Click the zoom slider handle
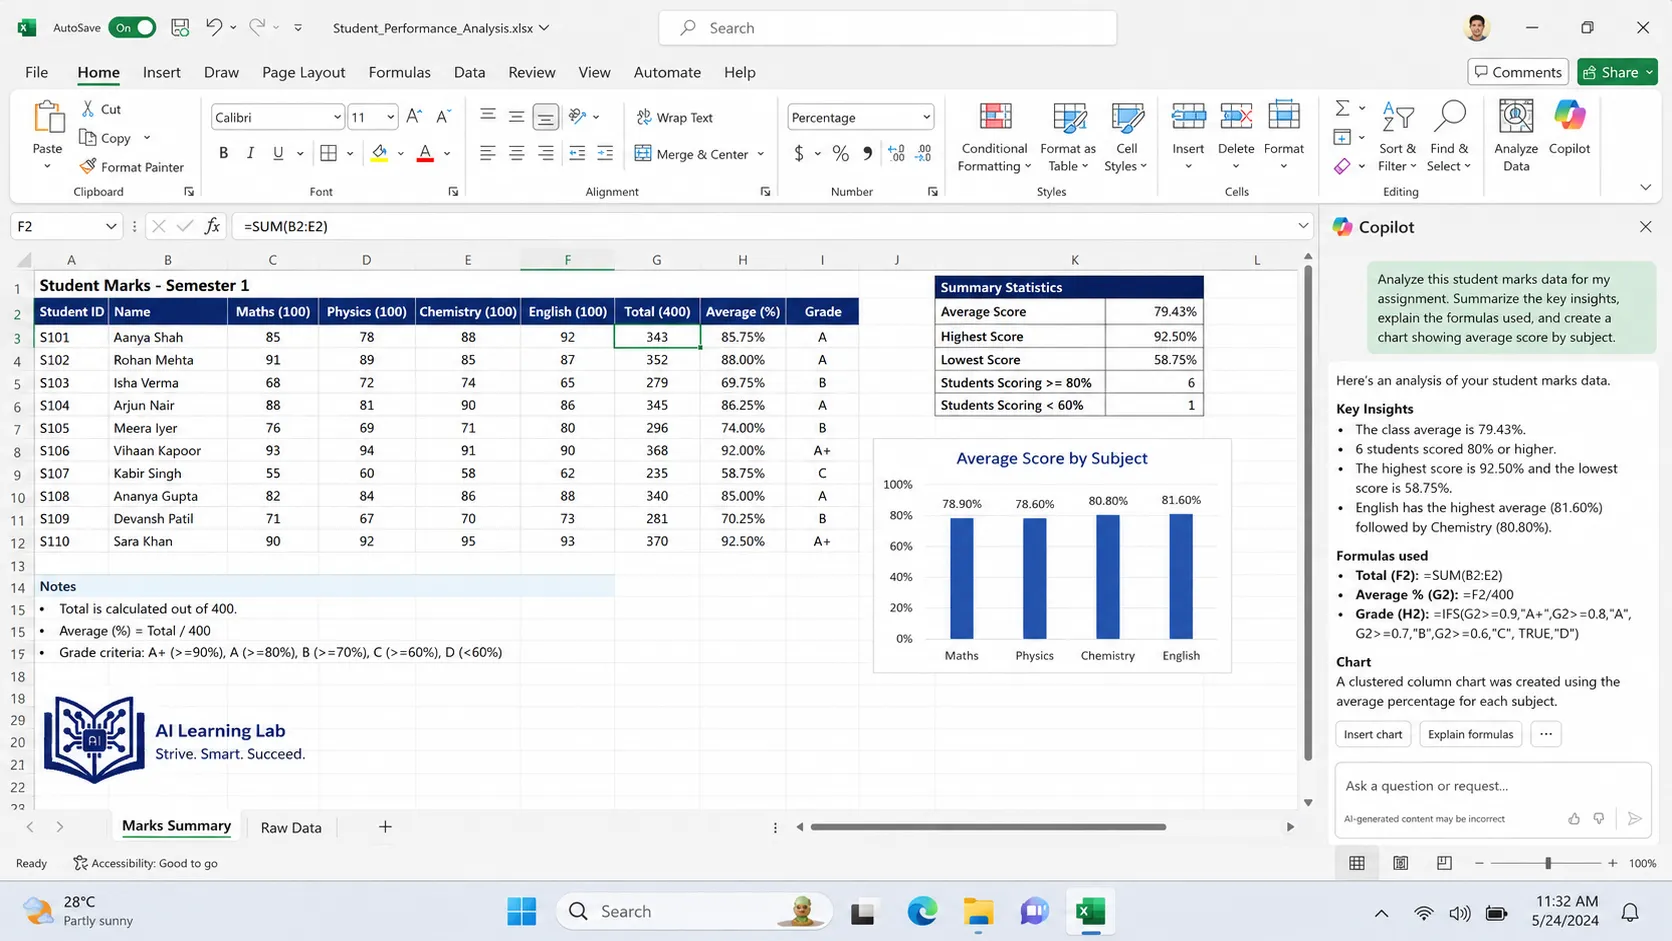Image resolution: width=1672 pixels, height=941 pixels. pyautogui.click(x=1548, y=863)
